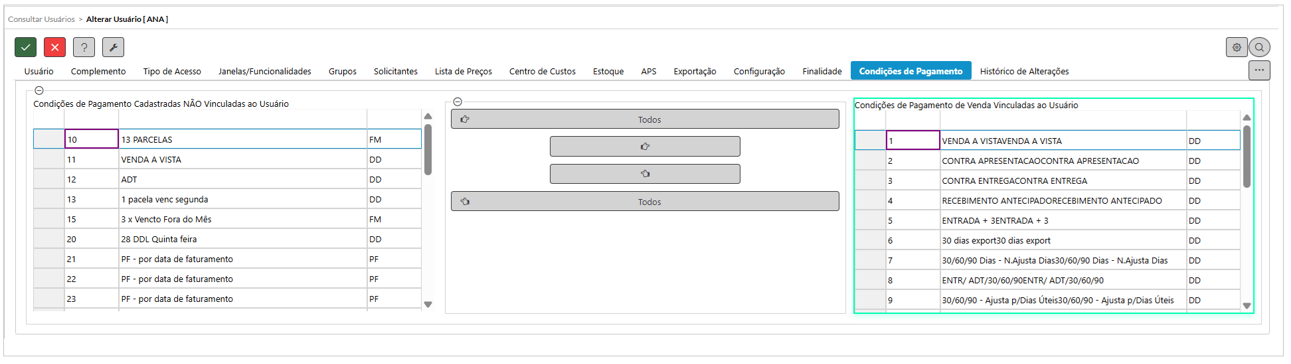
Task: Collapse the unlinked payment conditions panel
Action: [x=38, y=91]
